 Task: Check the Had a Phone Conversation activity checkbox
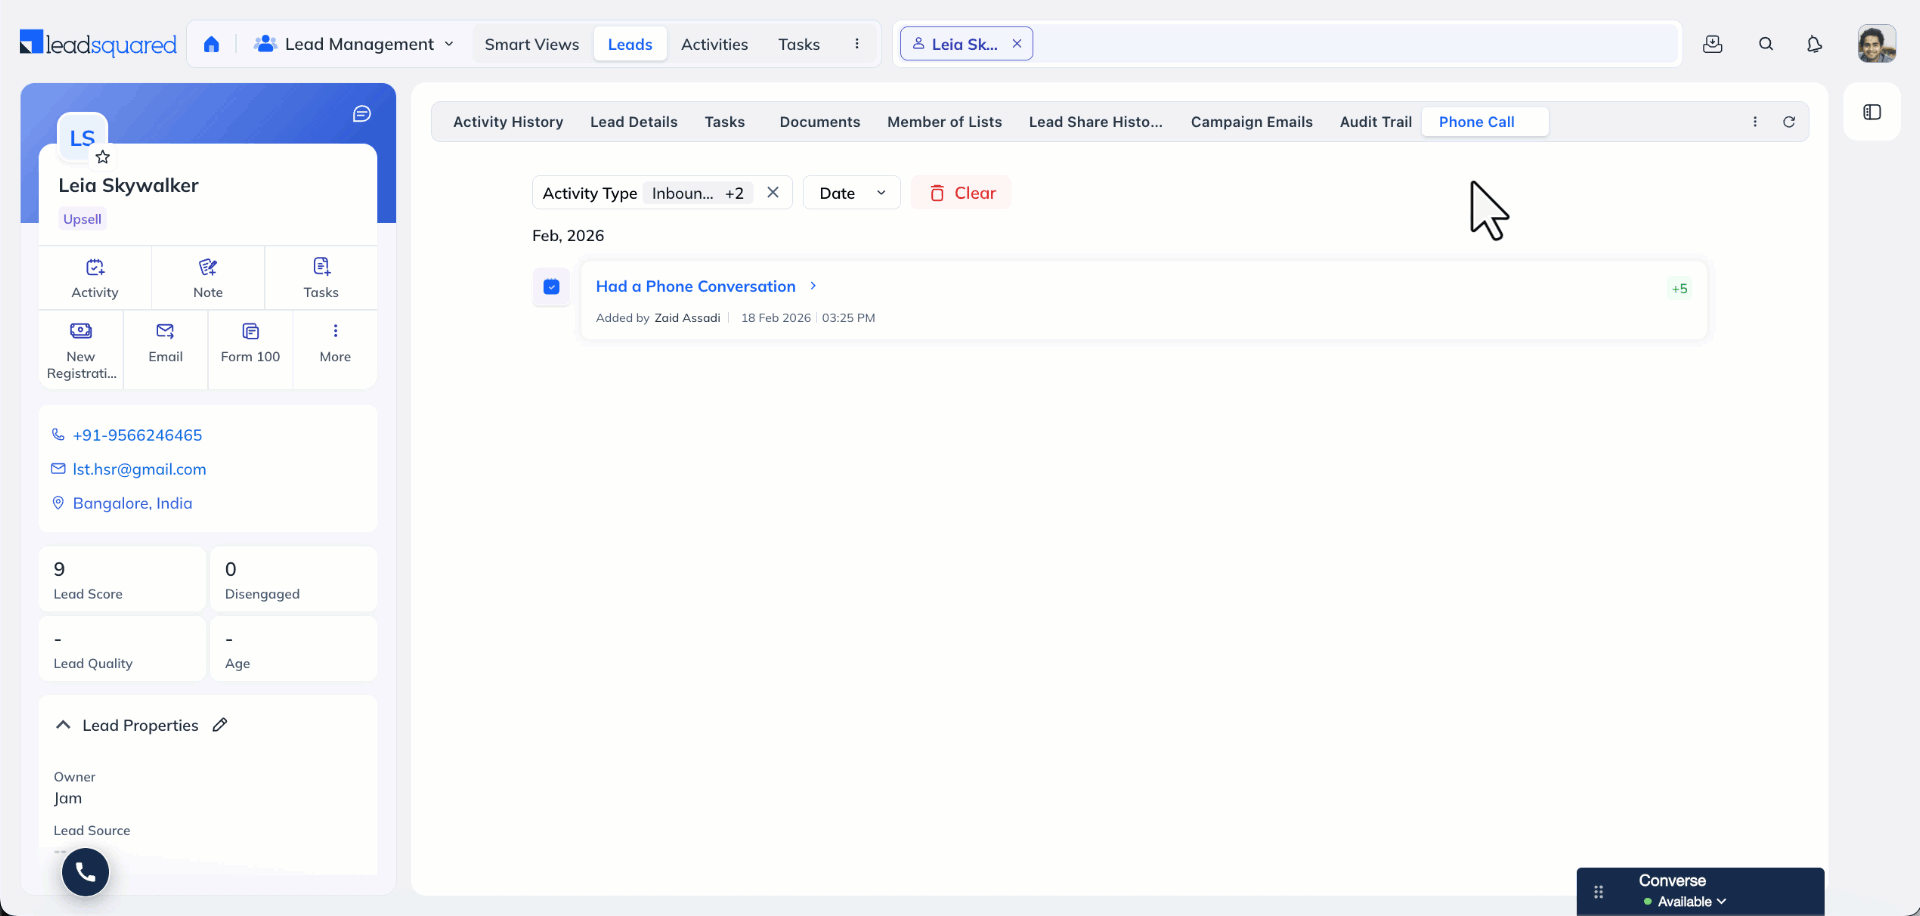551,286
